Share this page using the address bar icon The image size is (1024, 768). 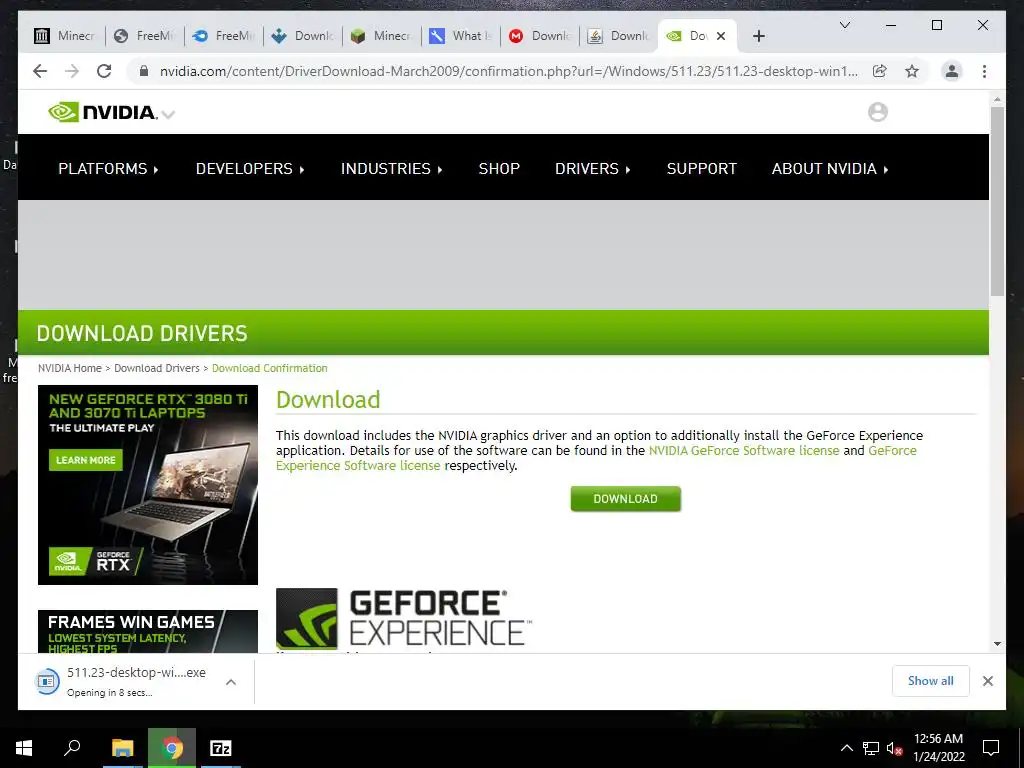coord(880,71)
